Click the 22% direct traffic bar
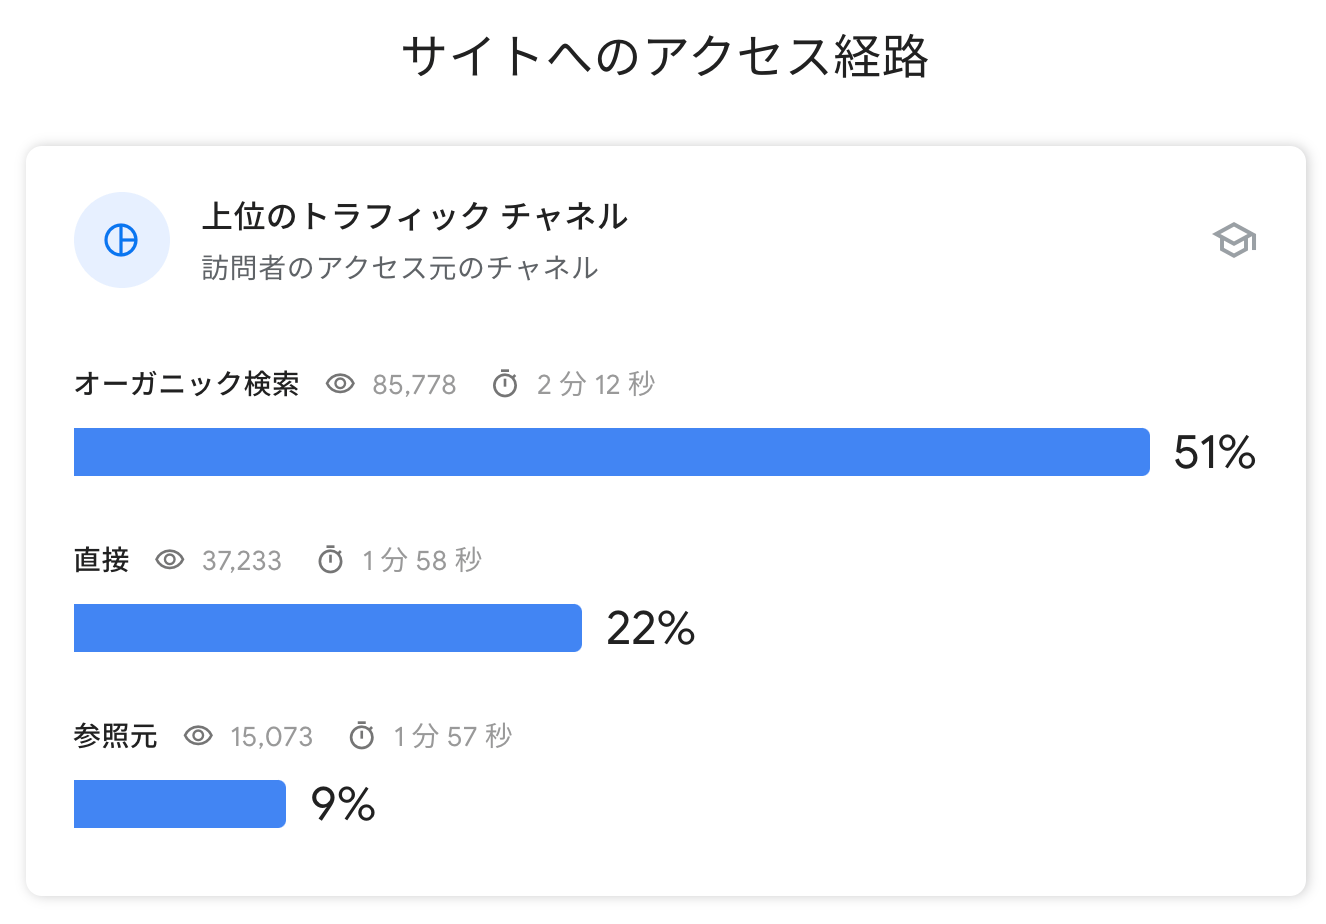Viewport: 1326px width, 924px height. 328,628
